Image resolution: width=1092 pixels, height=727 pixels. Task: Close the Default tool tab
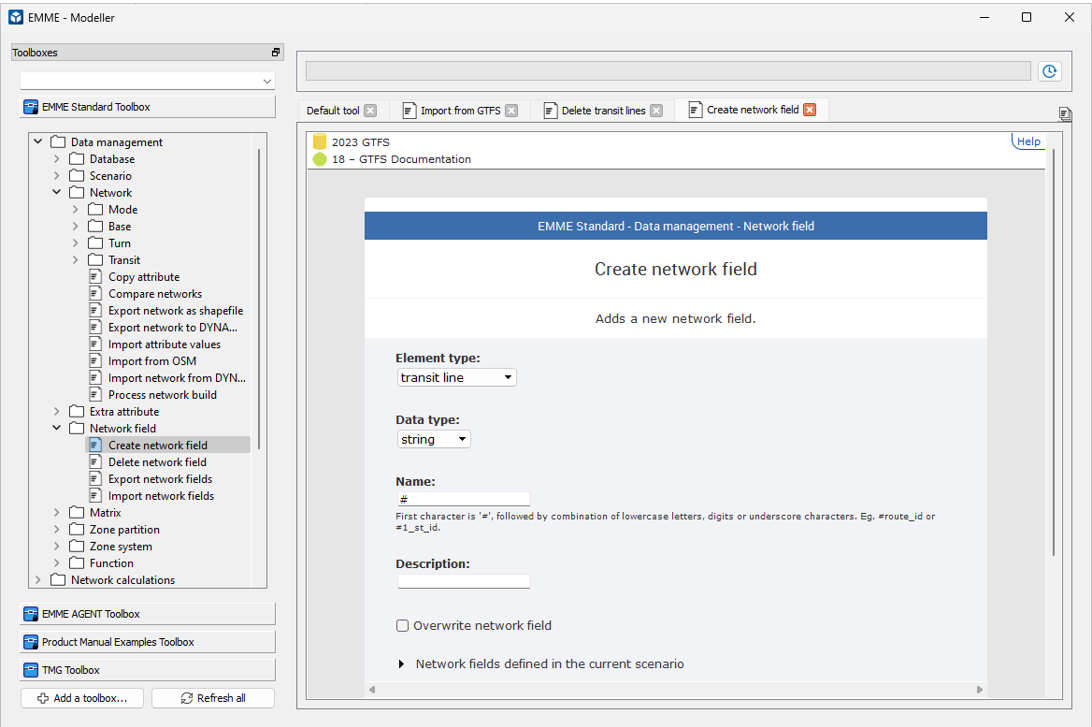(370, 111)
